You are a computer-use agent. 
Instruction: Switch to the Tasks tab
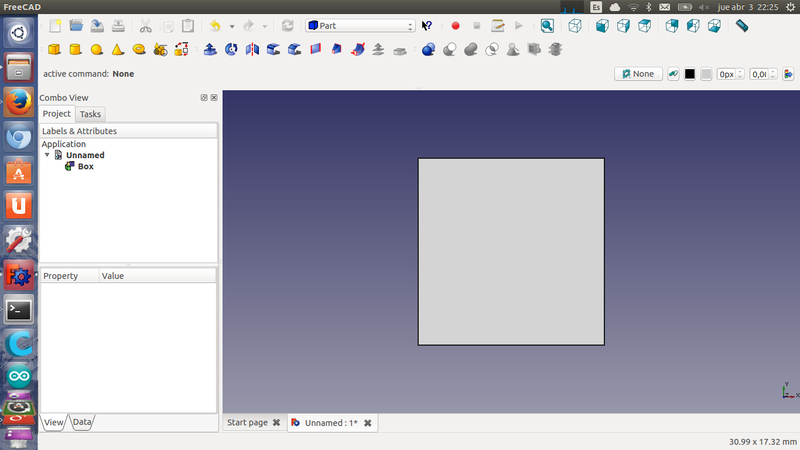90,114
